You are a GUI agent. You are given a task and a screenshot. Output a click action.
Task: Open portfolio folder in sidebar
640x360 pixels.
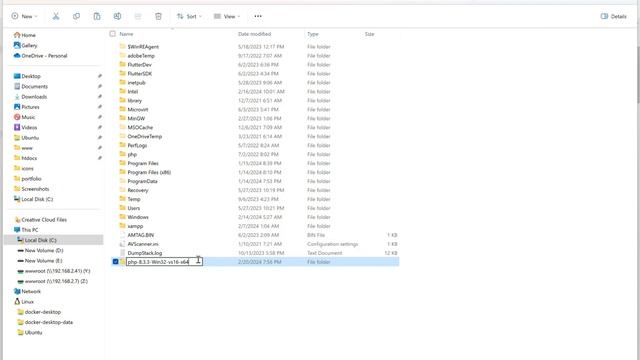pyautogui.click(x=27, y=178)
